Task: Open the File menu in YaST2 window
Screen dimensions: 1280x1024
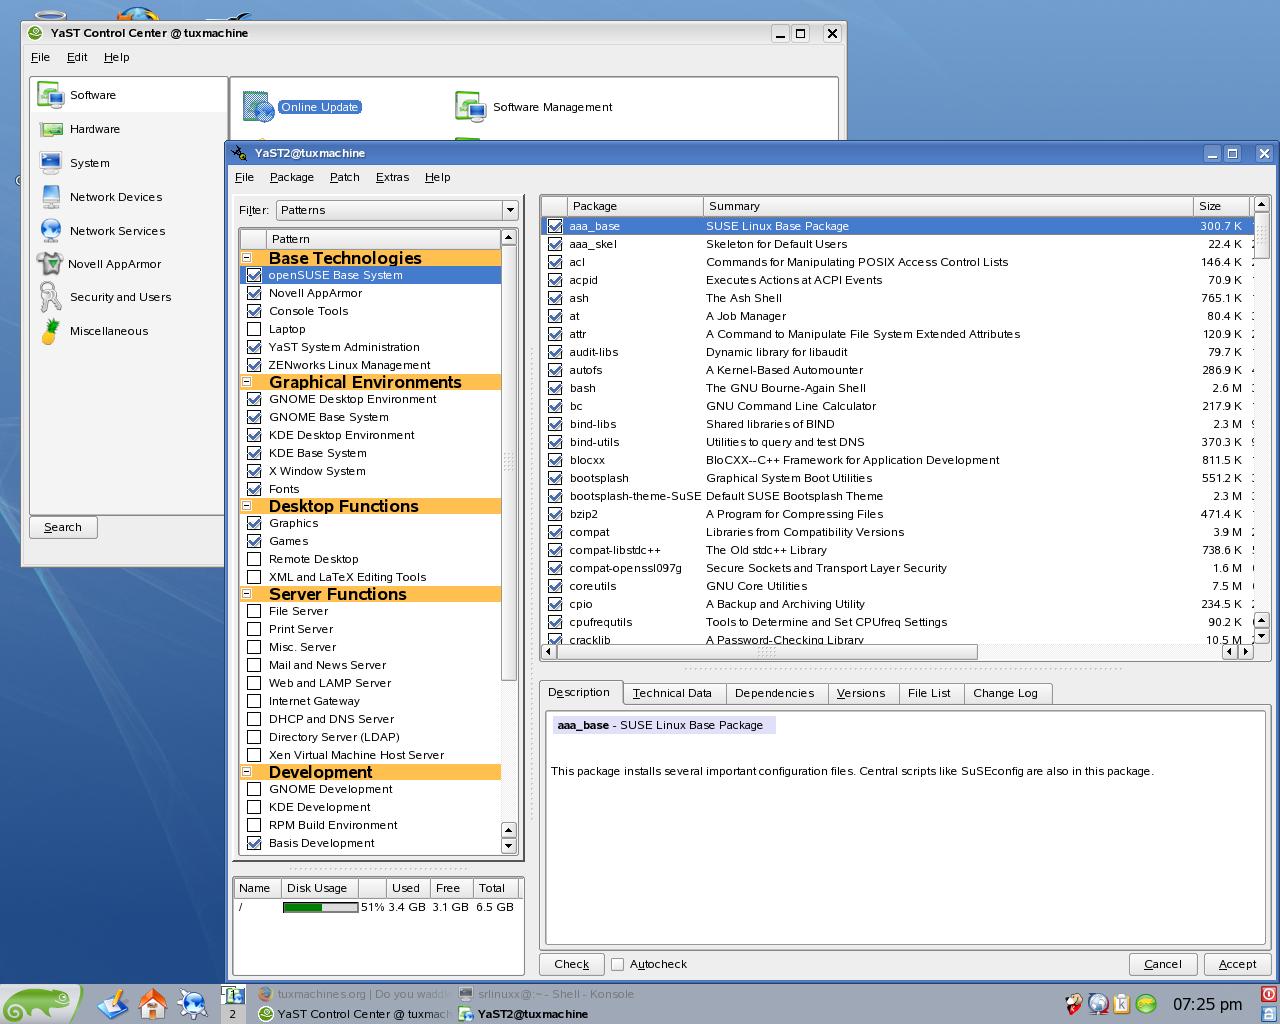Action: (x=244, y=177)
